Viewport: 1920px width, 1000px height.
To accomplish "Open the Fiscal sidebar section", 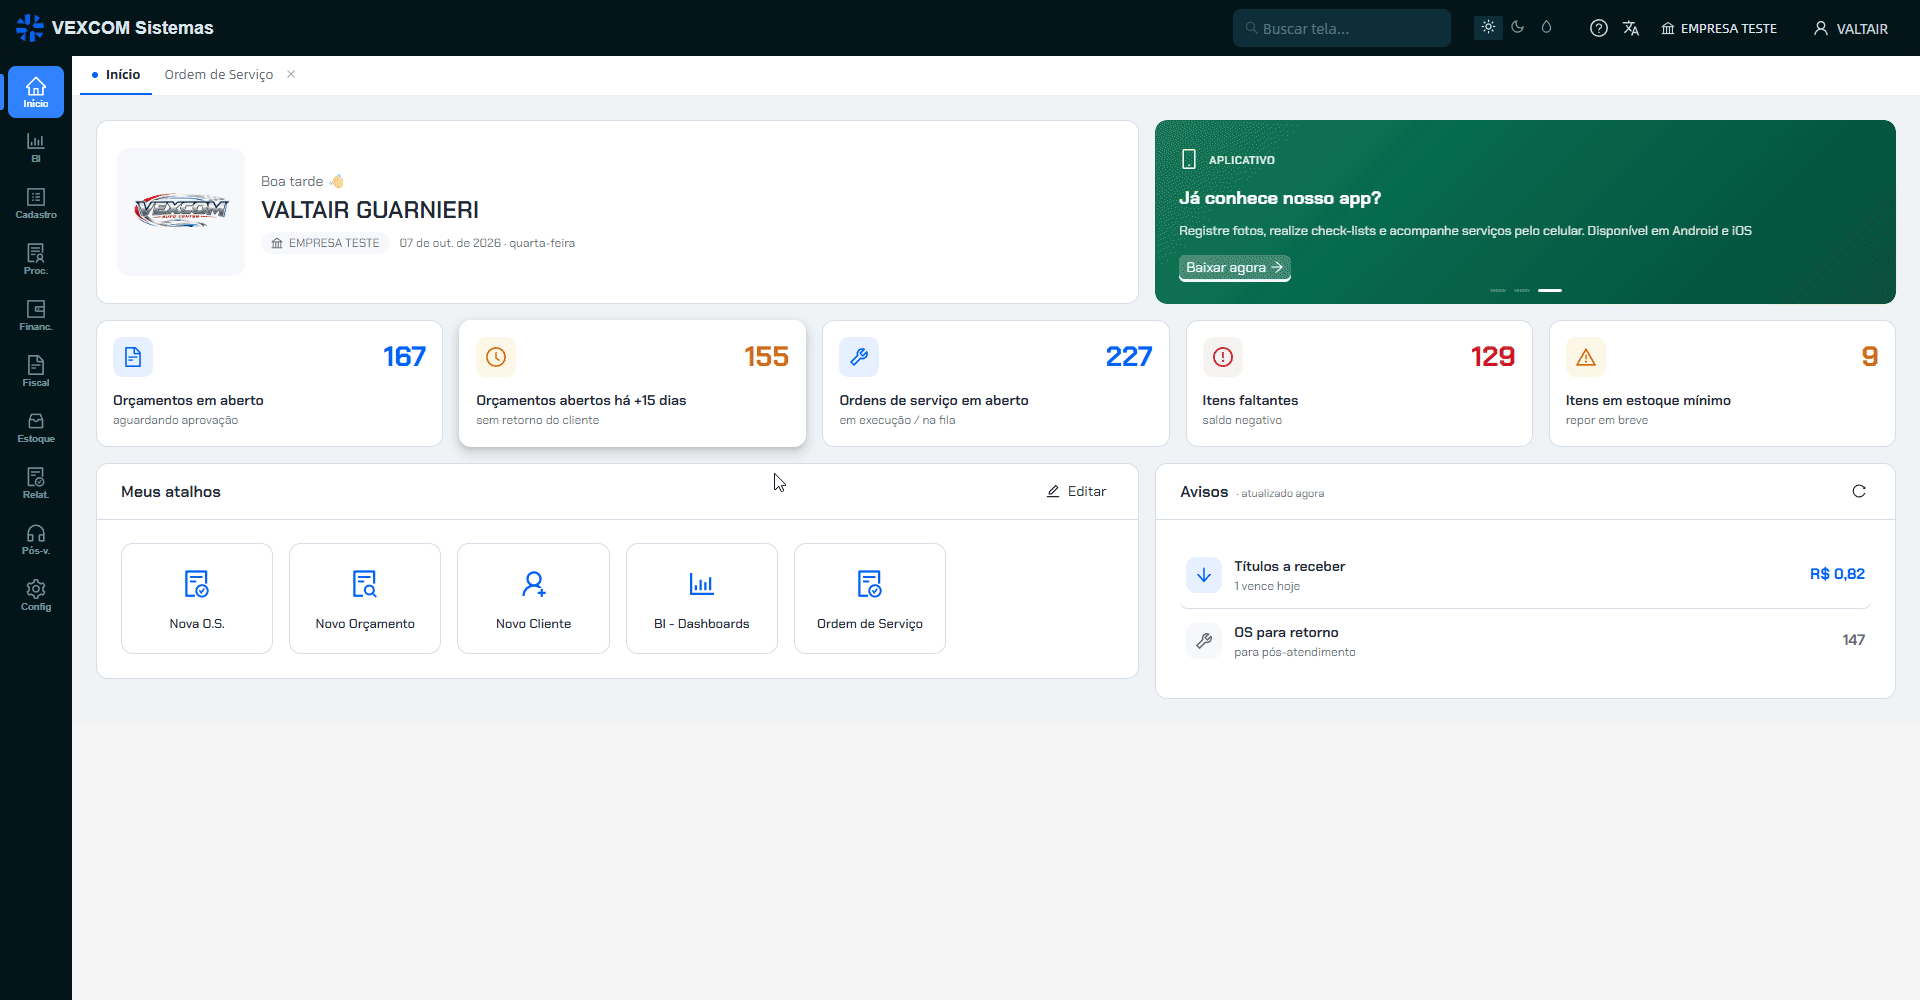I will pos(36,372).
